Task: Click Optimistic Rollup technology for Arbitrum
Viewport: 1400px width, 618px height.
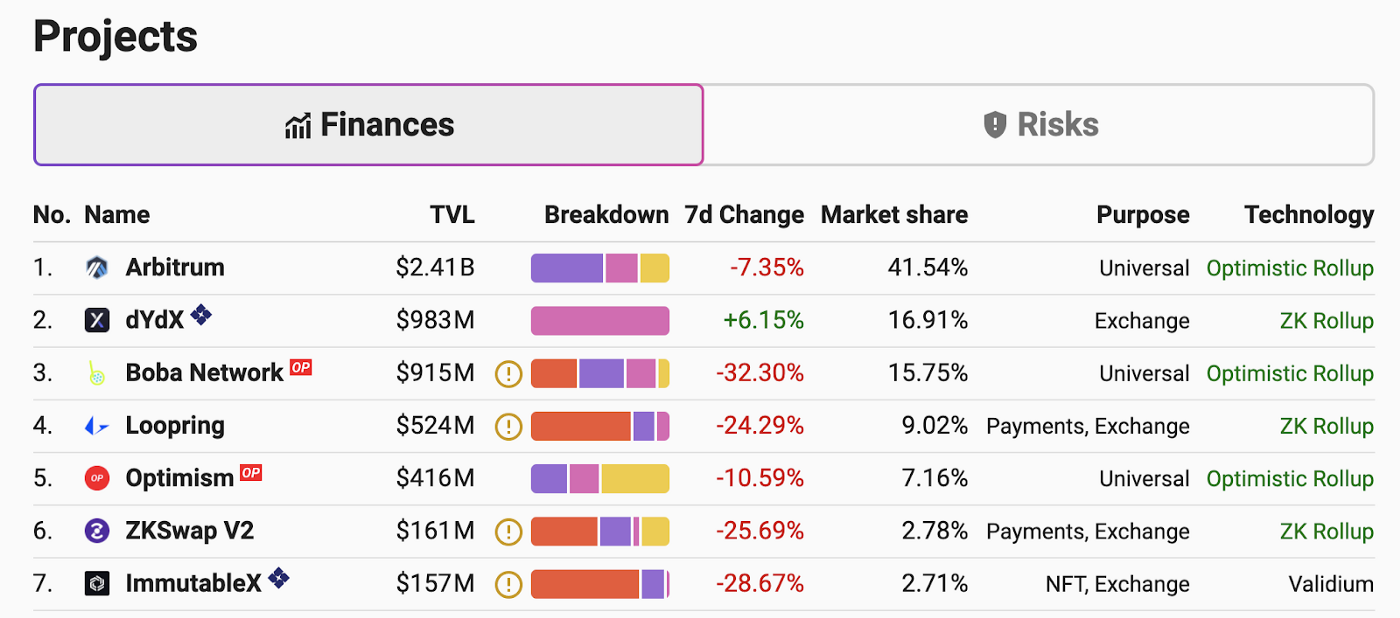Action: [x=1290, y=268]
